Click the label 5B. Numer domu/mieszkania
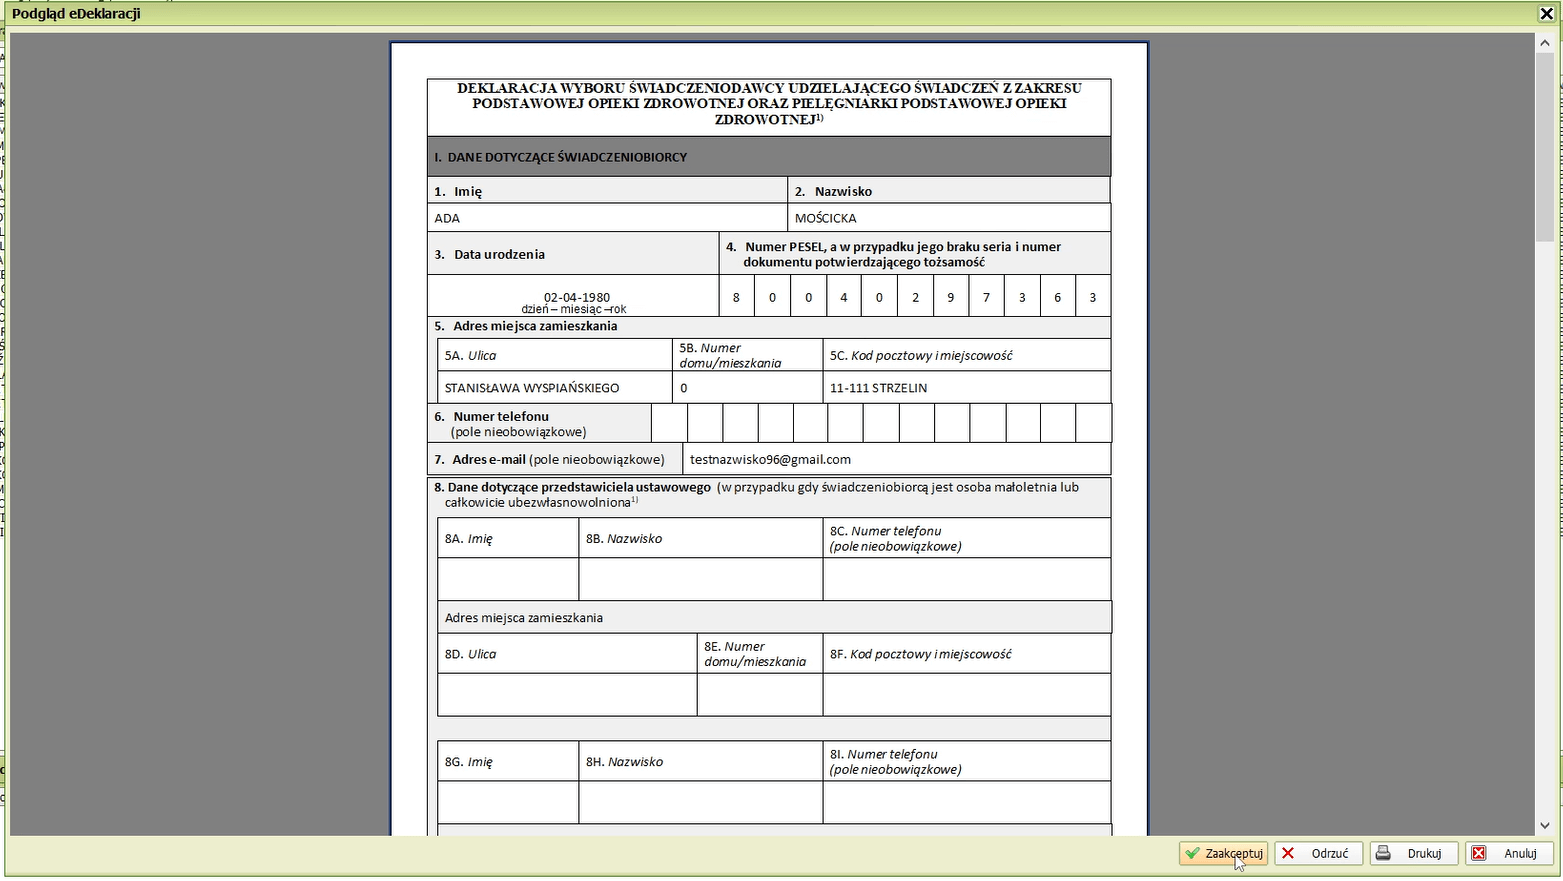Screen dimensions: 1563x881 (x=730, y=355)
